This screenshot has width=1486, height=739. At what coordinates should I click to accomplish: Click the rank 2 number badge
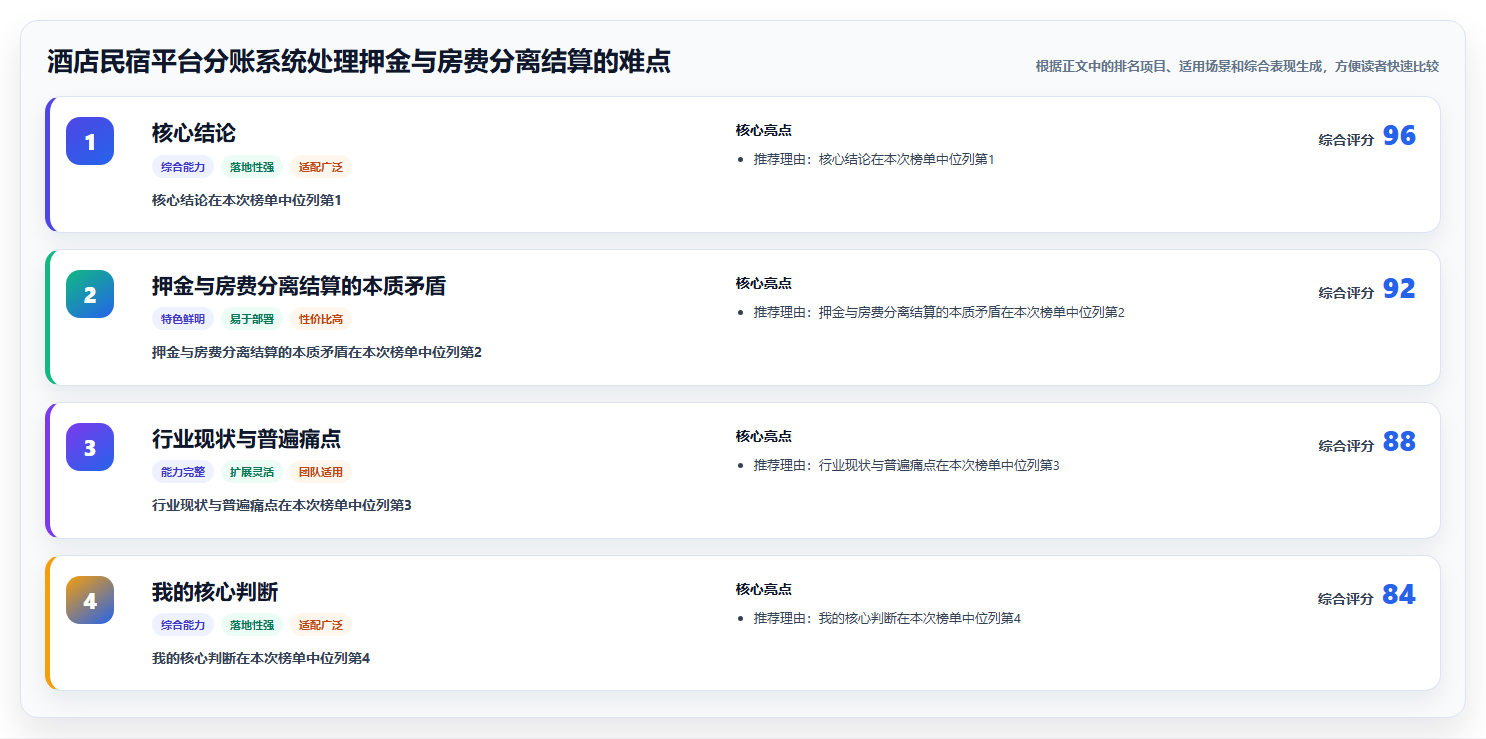(x=90, y=294)
